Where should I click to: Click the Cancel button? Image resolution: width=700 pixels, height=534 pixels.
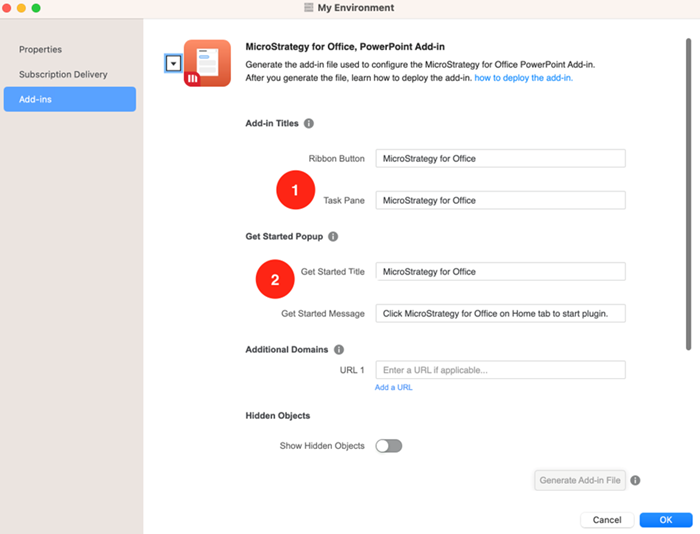click(x=607, y=520)
